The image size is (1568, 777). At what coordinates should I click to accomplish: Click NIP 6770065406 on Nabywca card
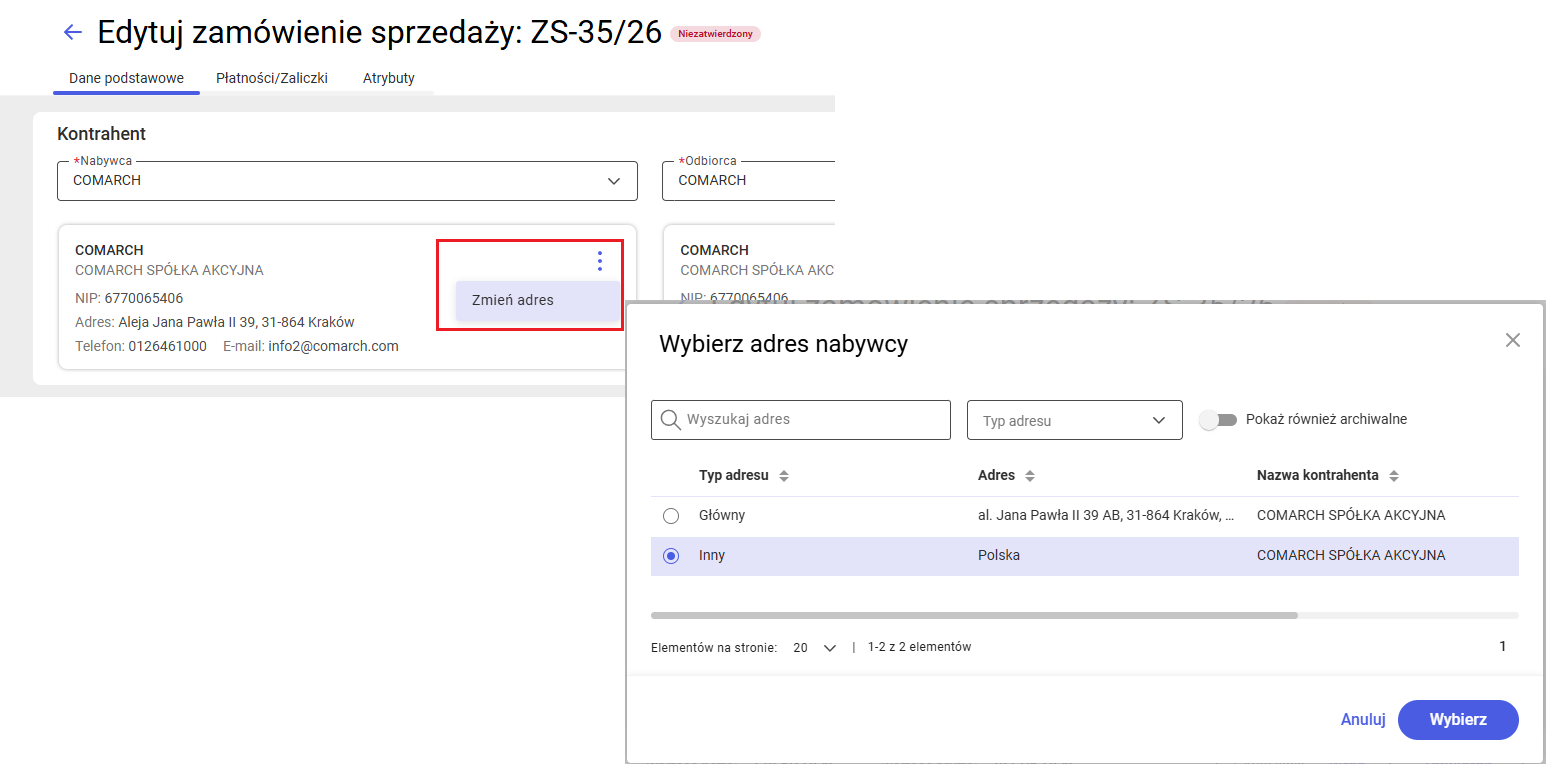tap(129, 298)
